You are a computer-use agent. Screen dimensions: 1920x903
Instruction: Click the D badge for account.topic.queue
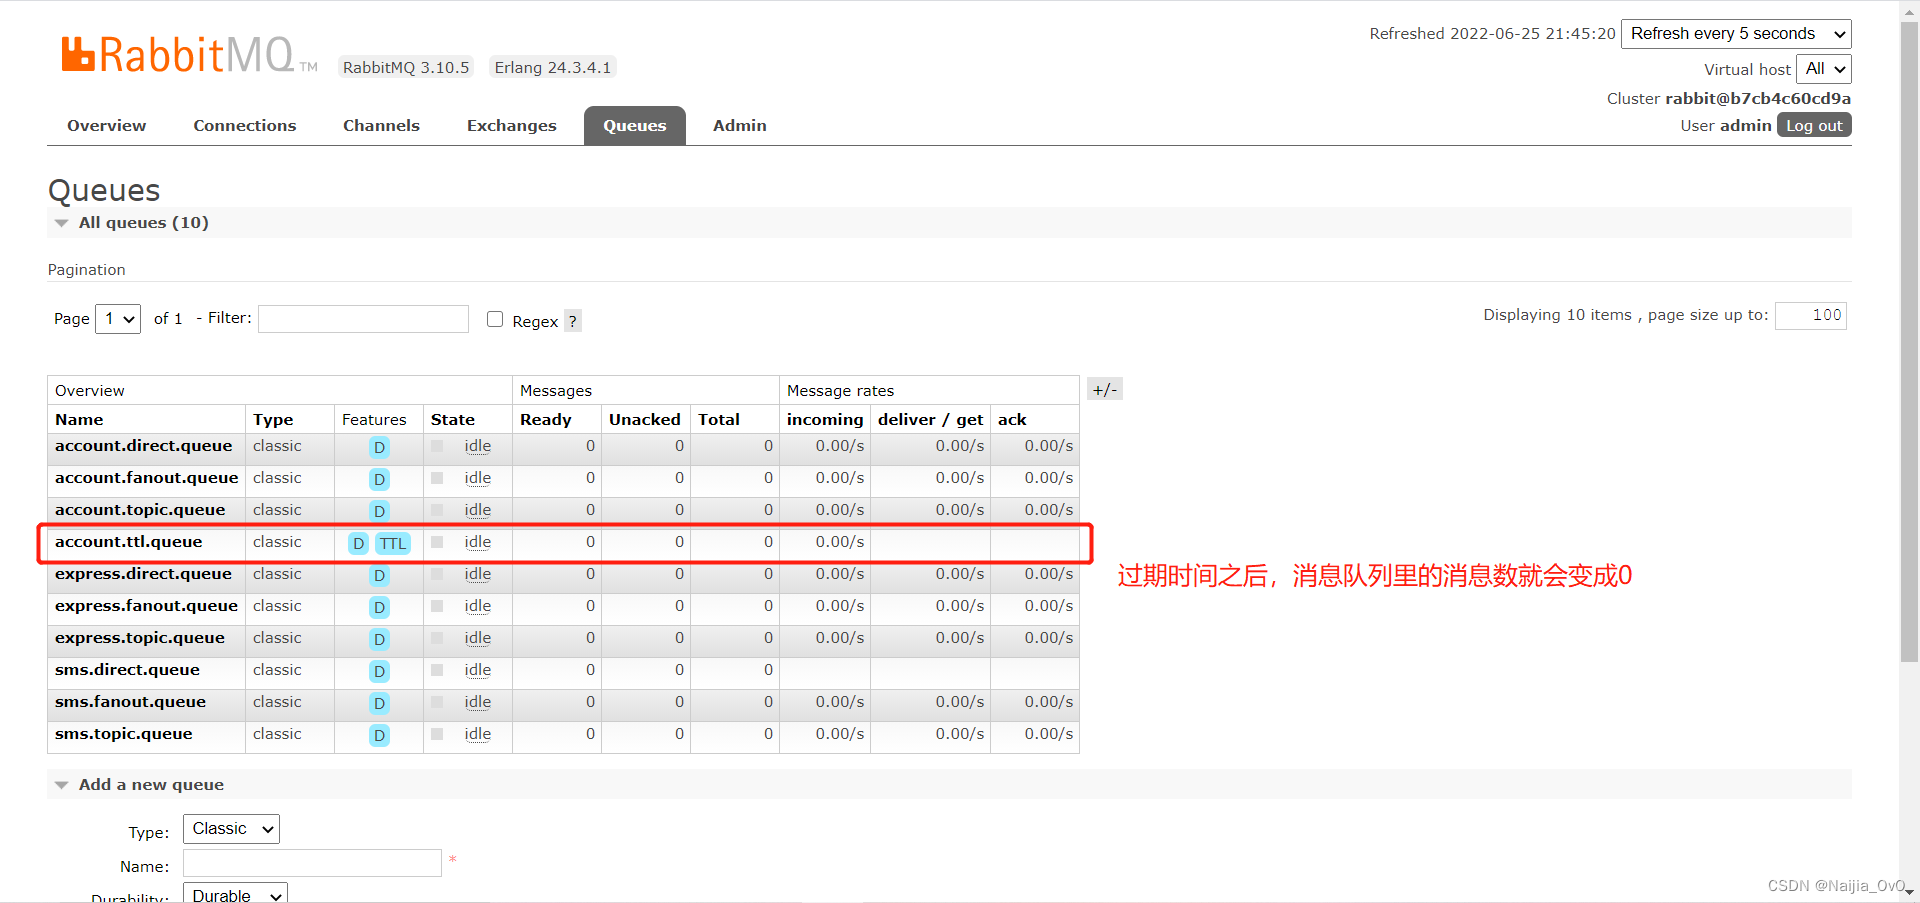(x=379, y=511)
